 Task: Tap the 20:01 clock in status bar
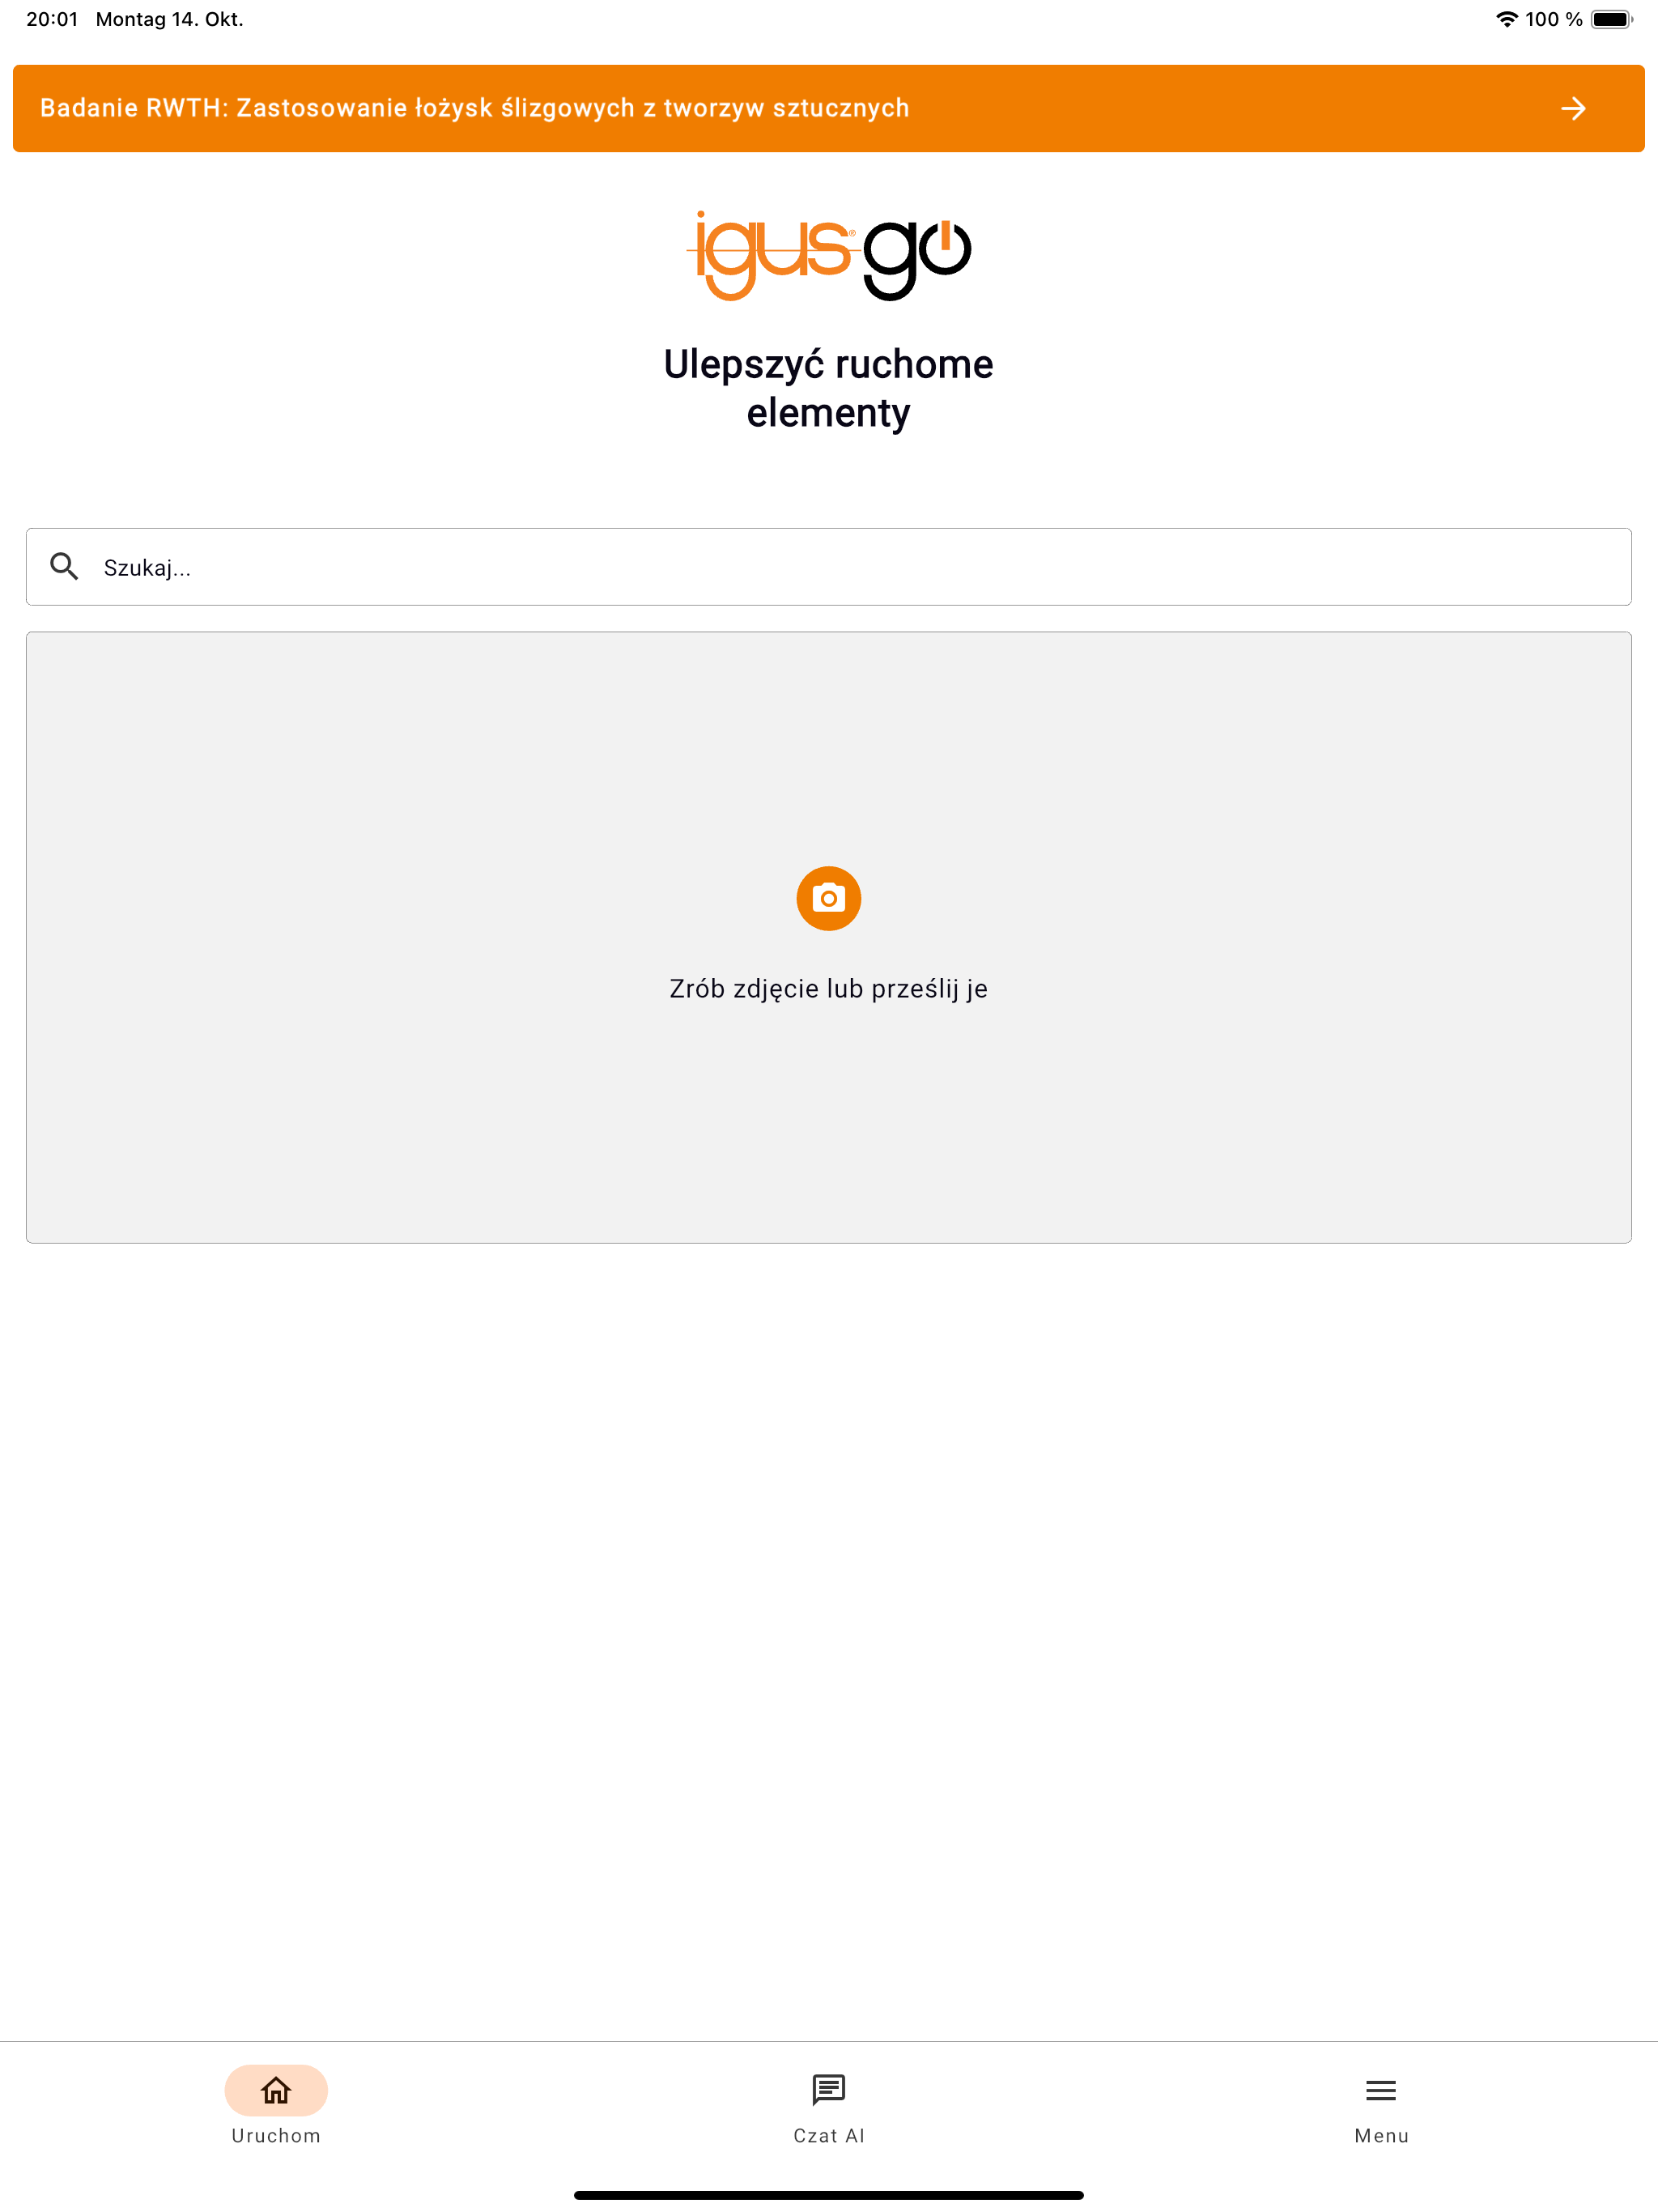(52, 19)
